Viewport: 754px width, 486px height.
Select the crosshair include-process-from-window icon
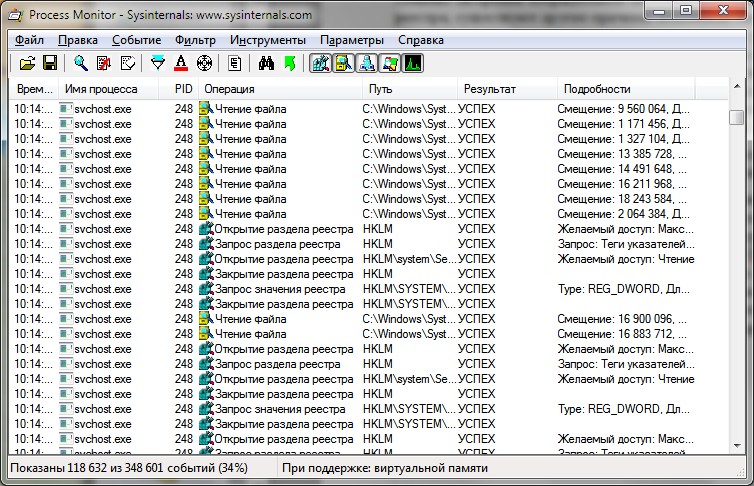[x=204, y=63]
